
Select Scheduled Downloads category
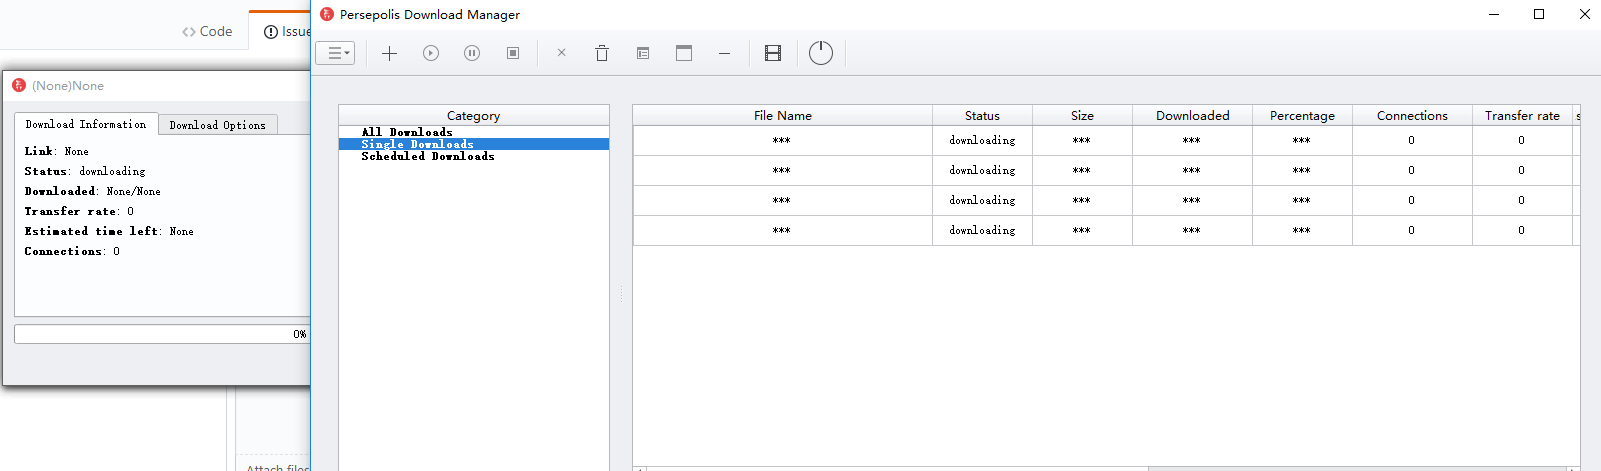coord(428,156)
